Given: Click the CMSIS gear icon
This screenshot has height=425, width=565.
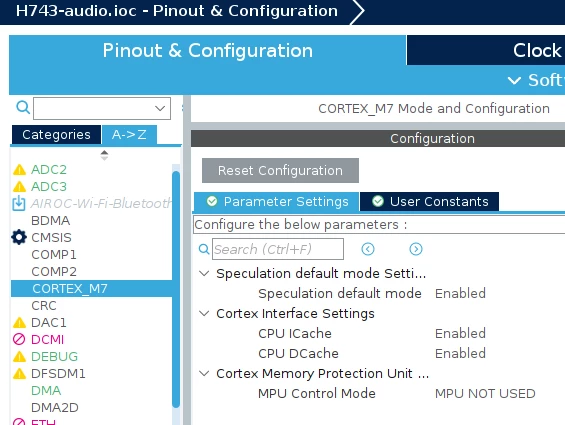Looking at the screenshot, I should 19,237.
